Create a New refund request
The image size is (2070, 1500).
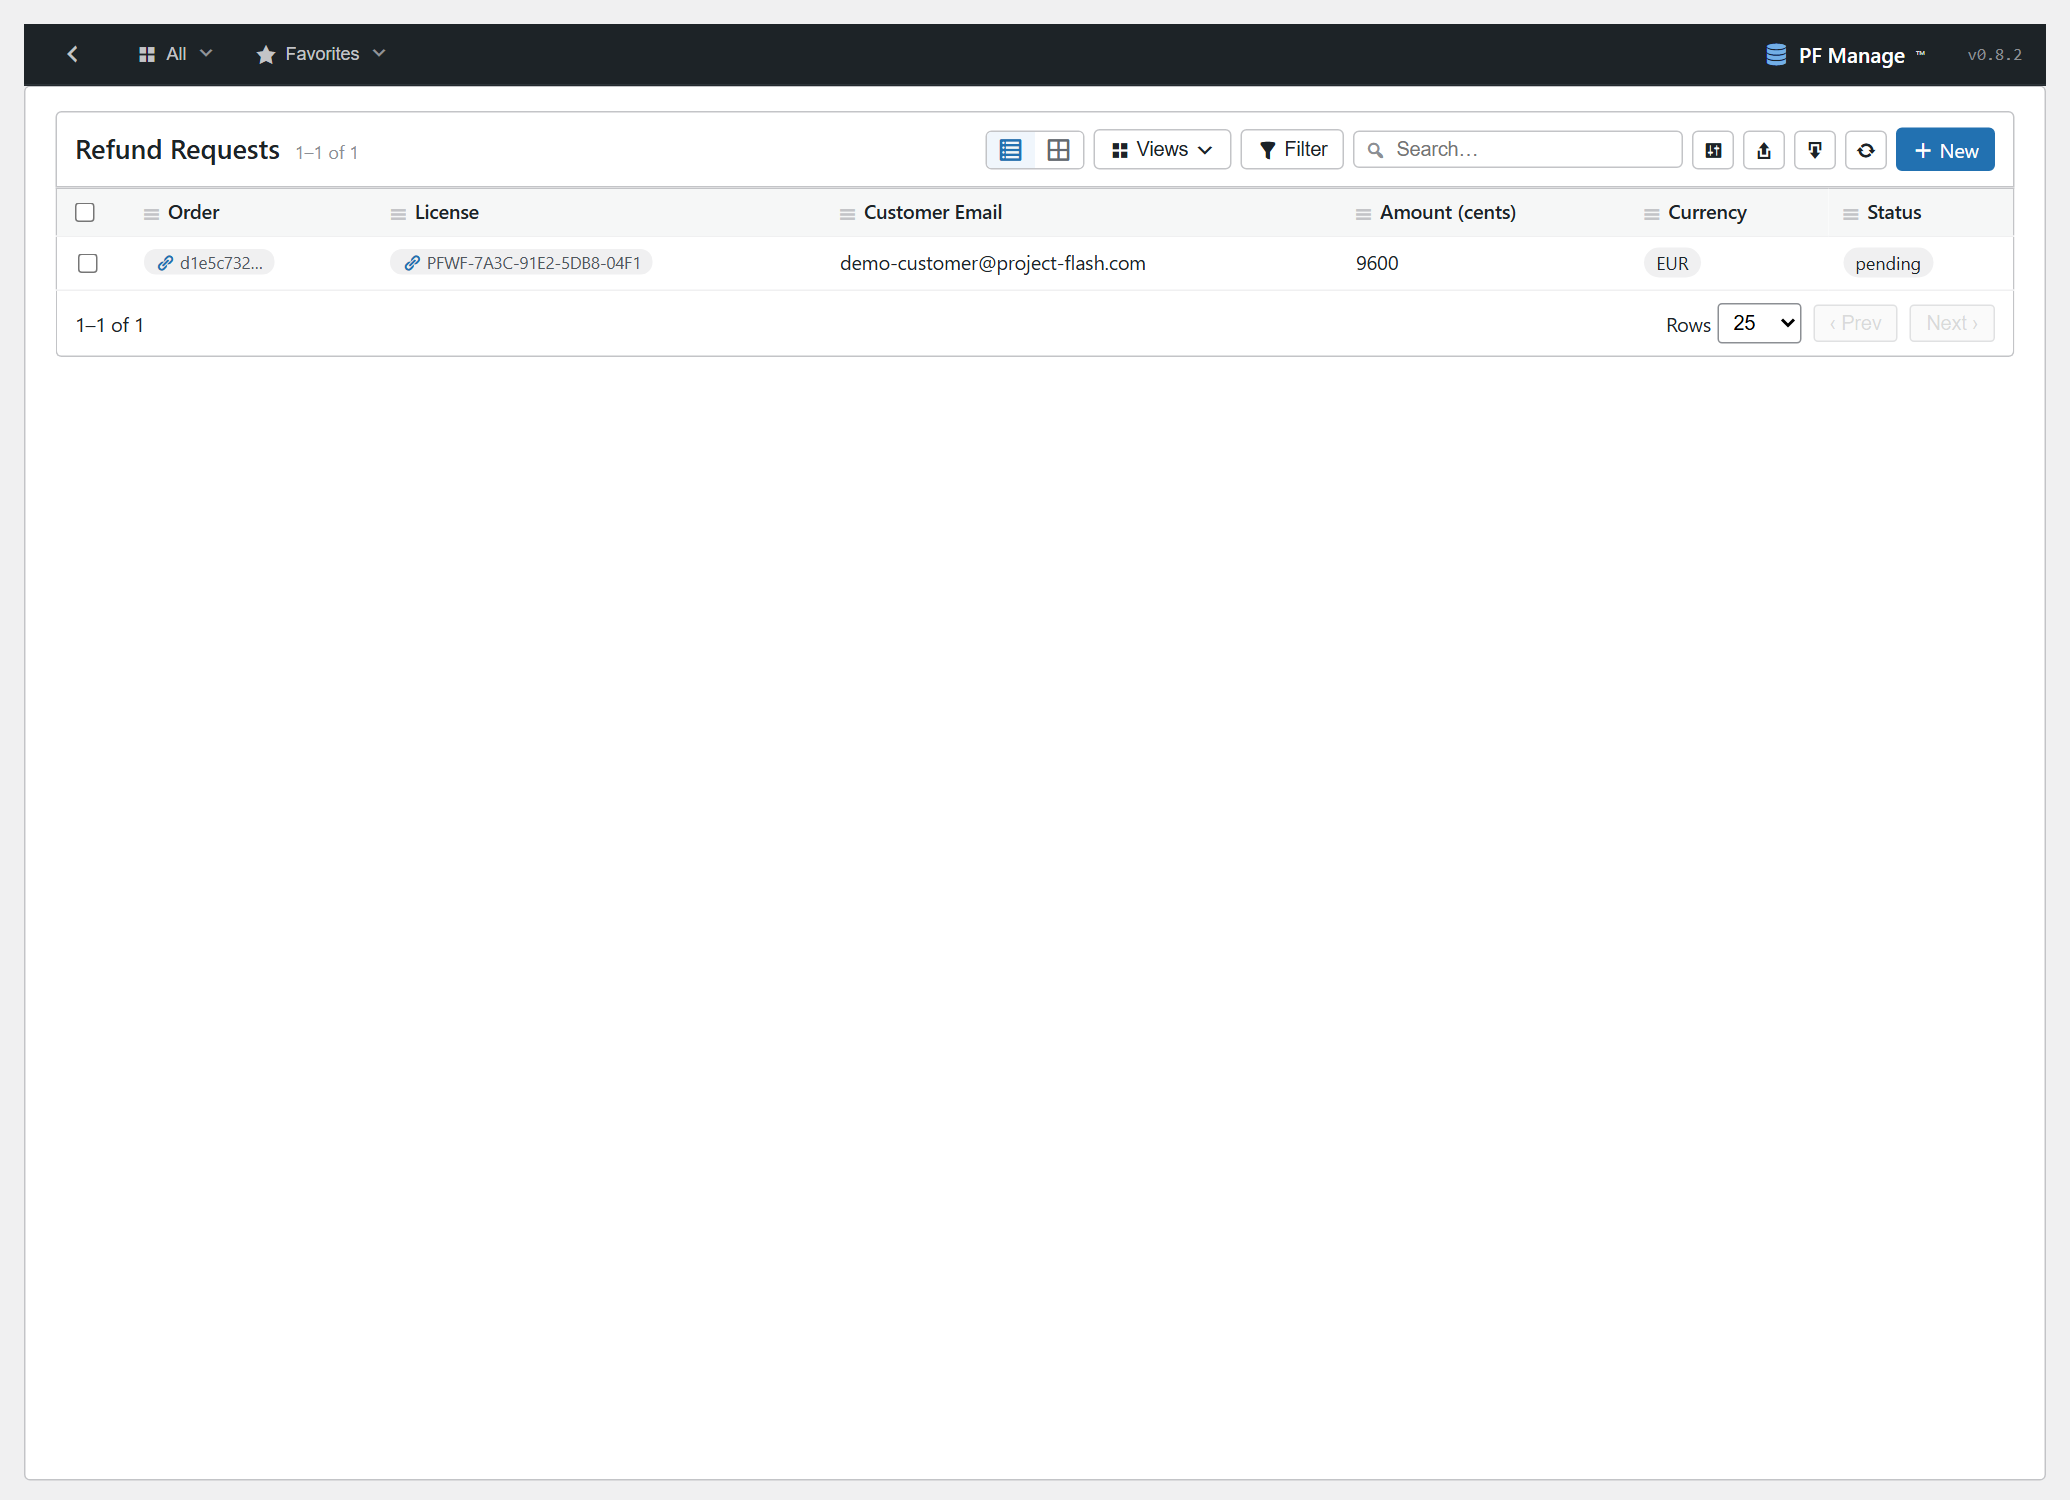(x=1945, y=150)
